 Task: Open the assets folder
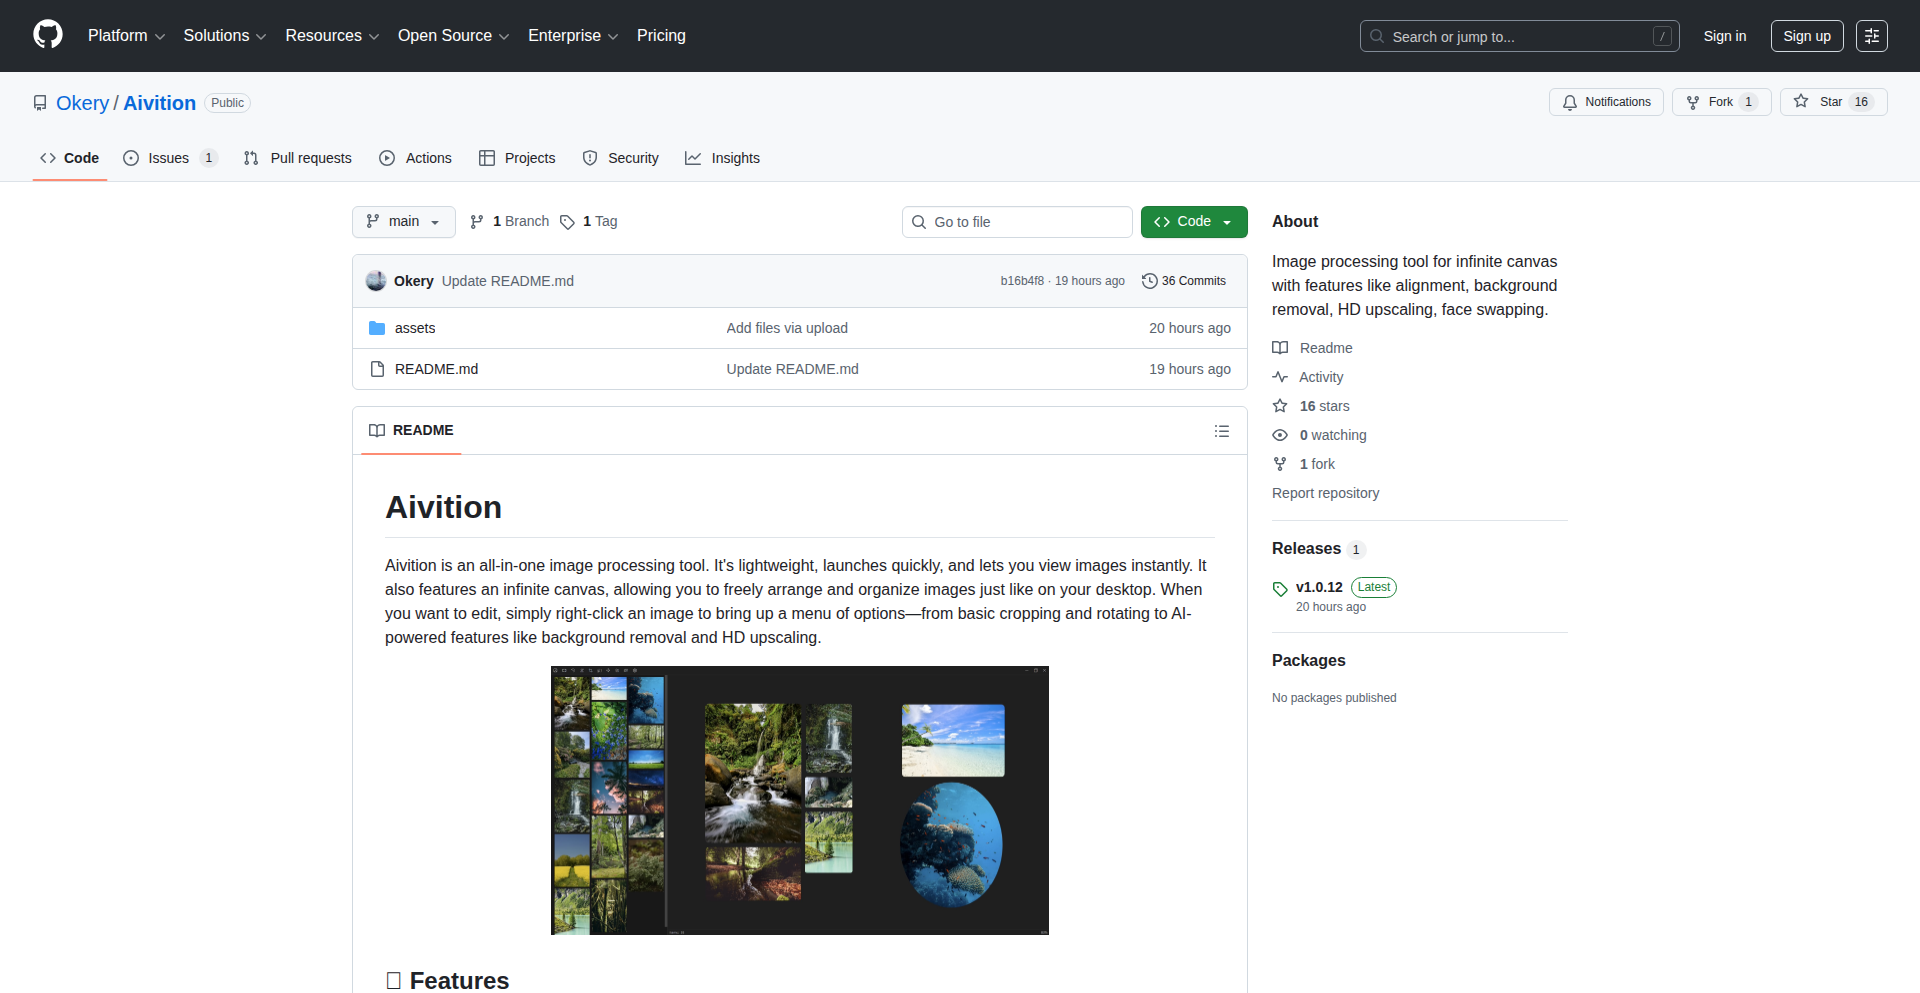[415, 328]
